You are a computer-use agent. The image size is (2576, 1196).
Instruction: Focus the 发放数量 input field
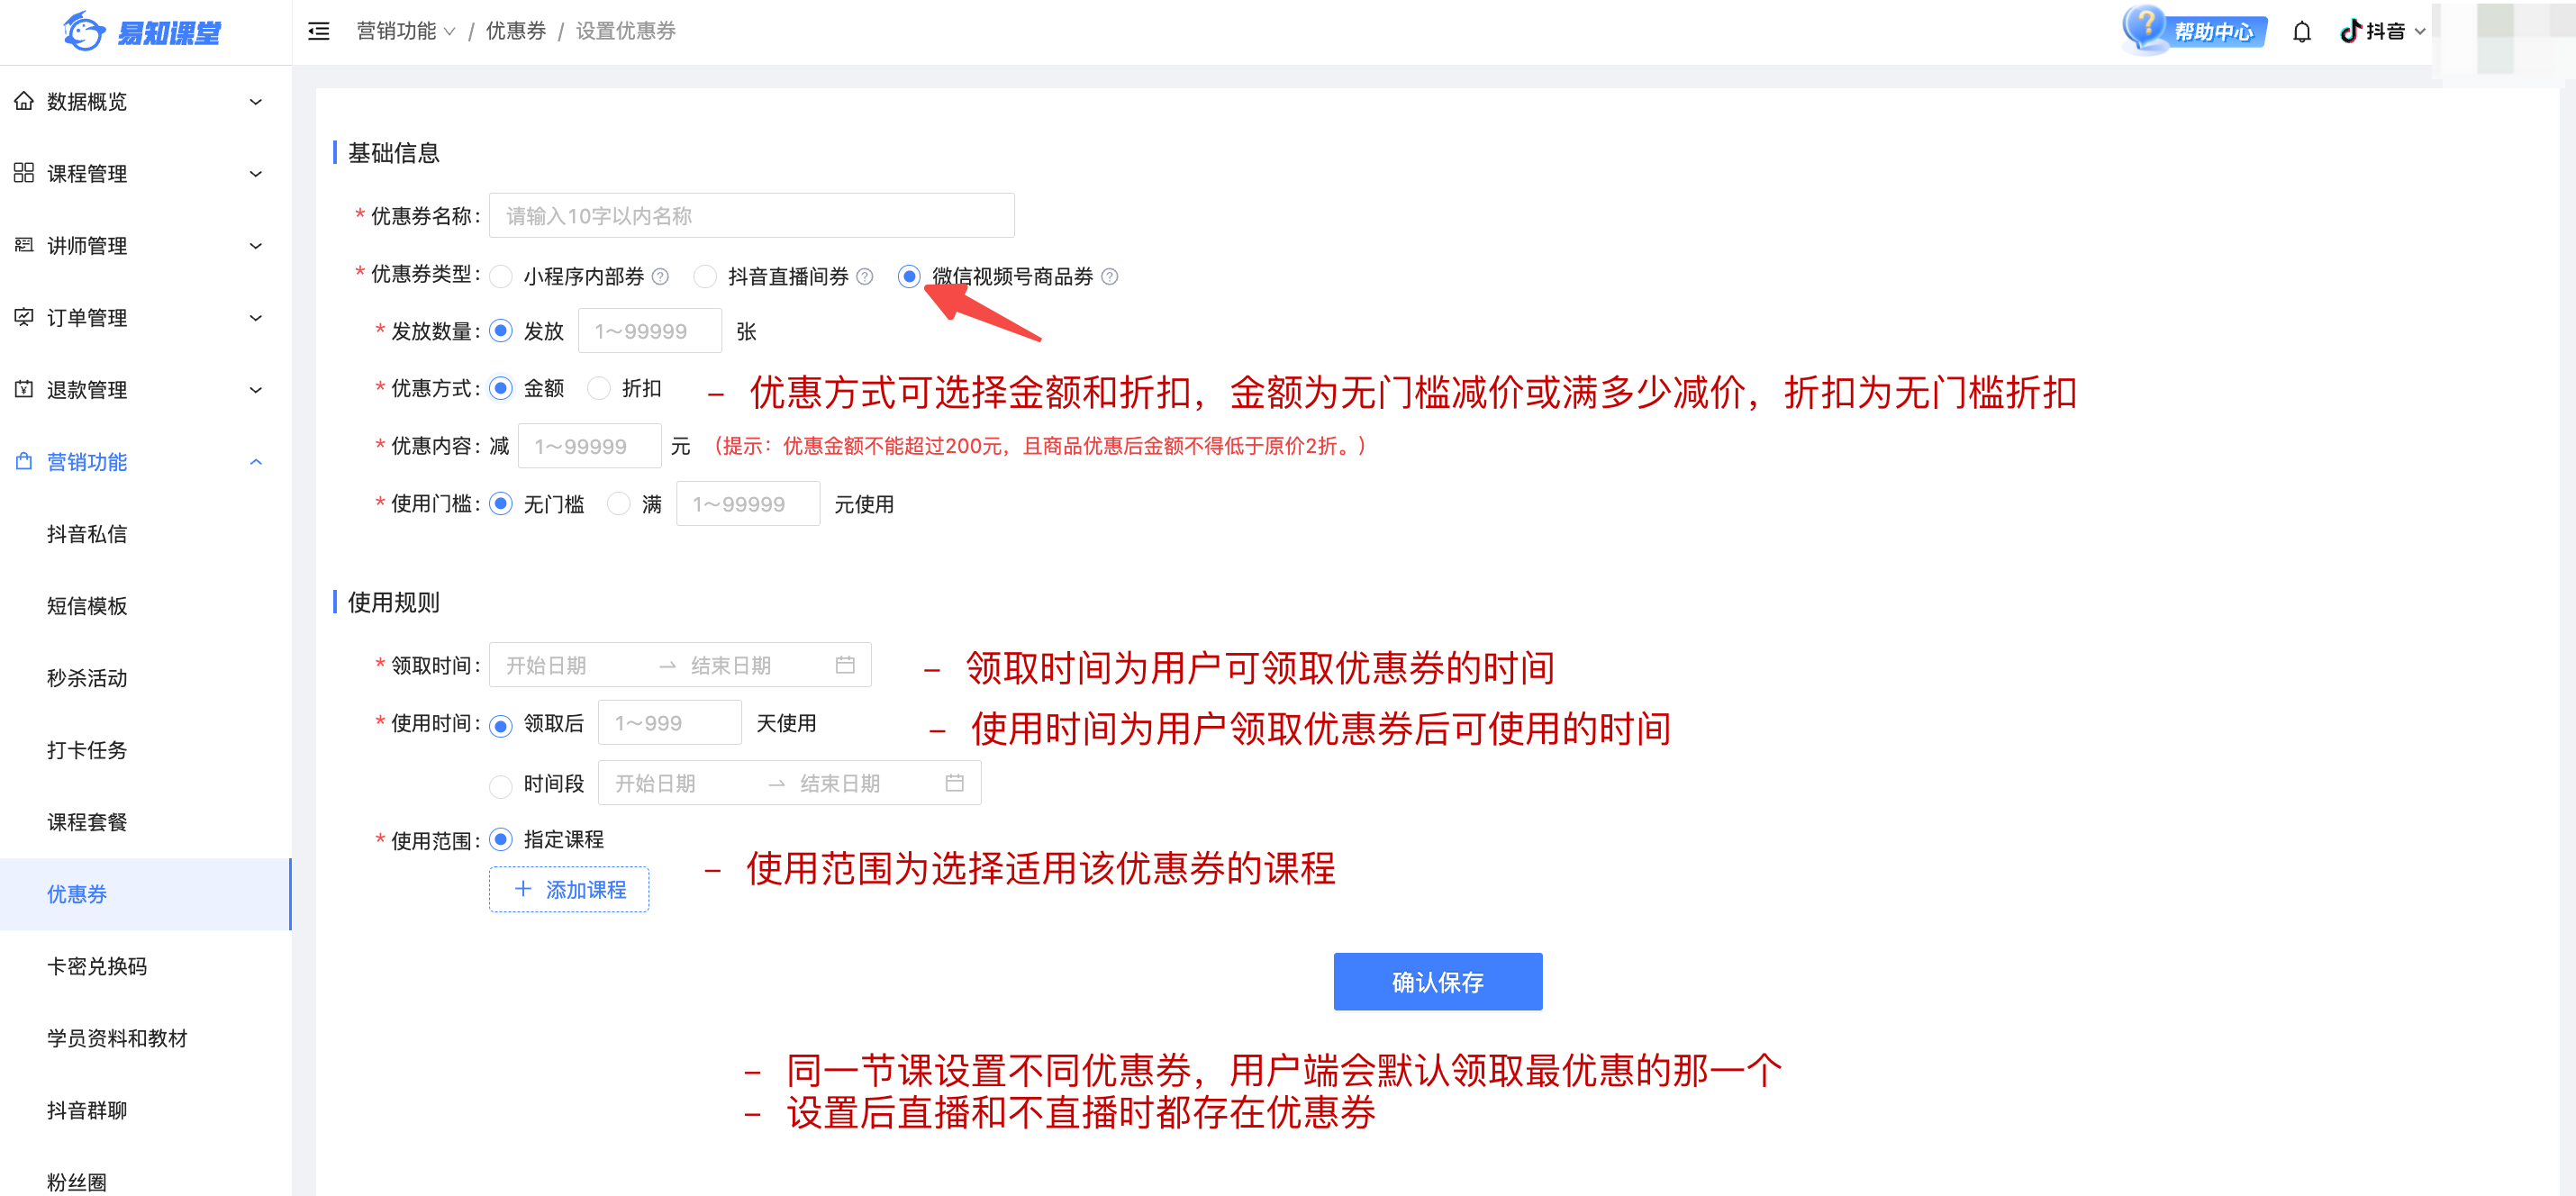point(649,331)
